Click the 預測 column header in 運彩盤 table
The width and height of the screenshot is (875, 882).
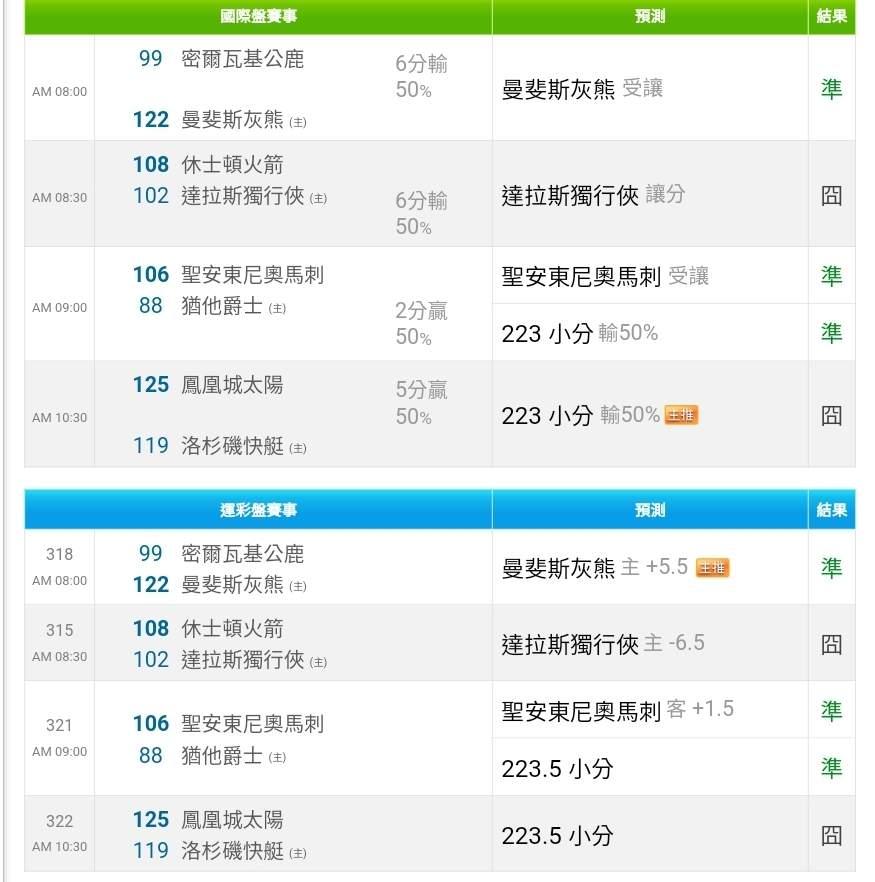[650, 510]
